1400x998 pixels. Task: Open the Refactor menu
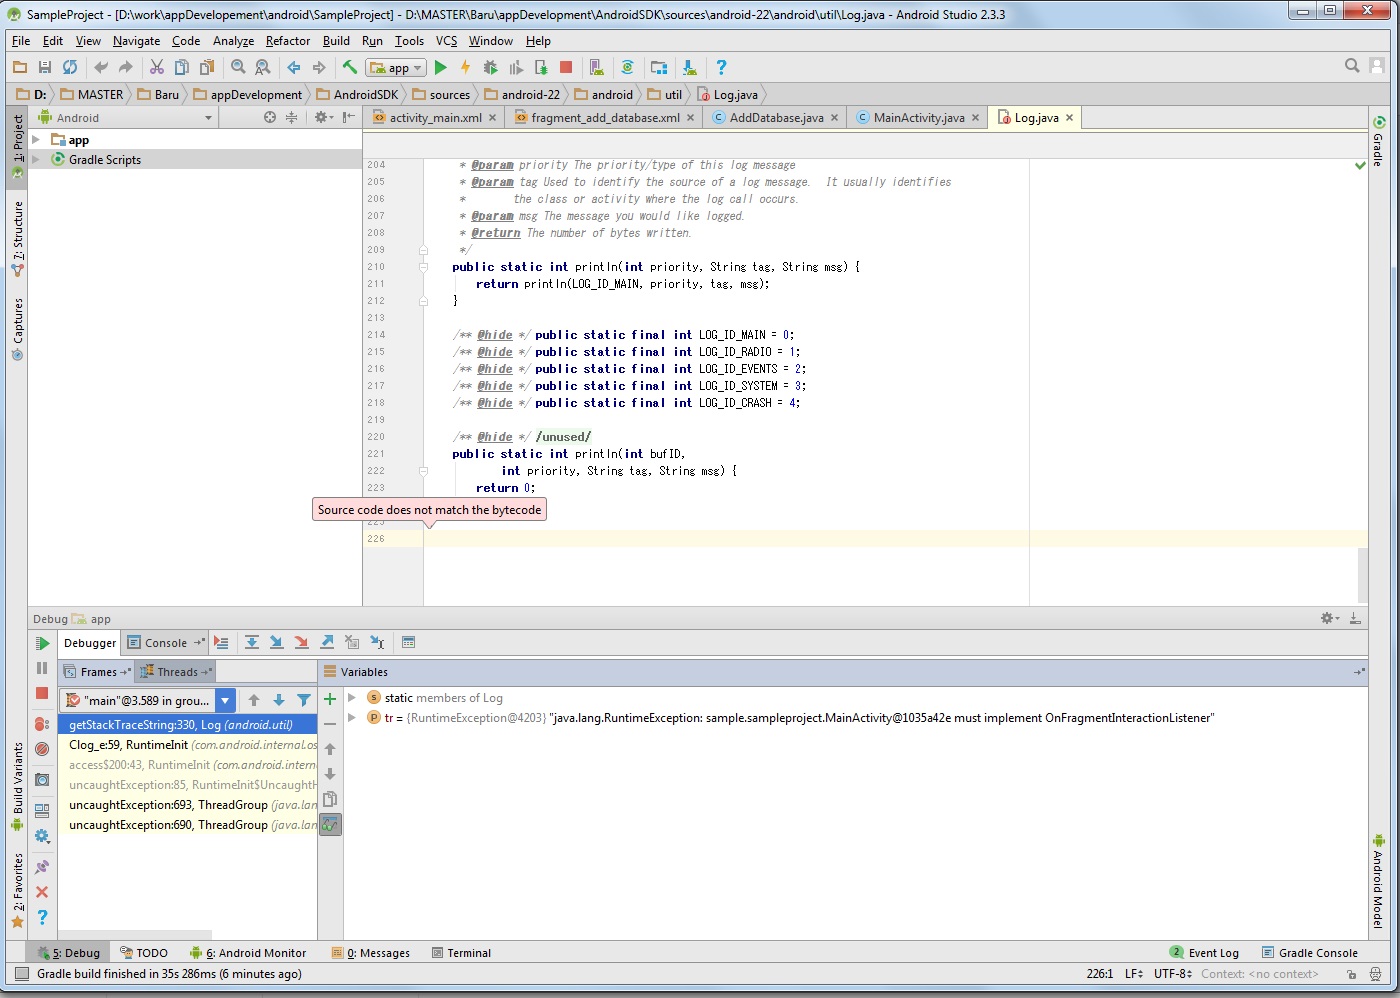pyautogui.click(x=287, y=41)
